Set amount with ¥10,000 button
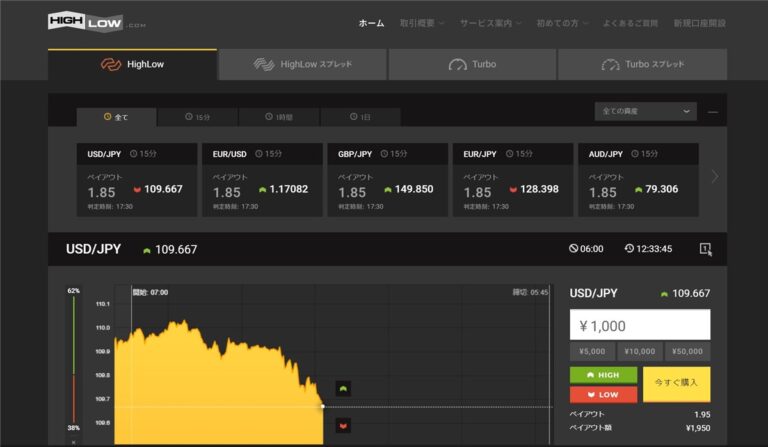This screenshot has width=768, height=447. tap(640, 352)
